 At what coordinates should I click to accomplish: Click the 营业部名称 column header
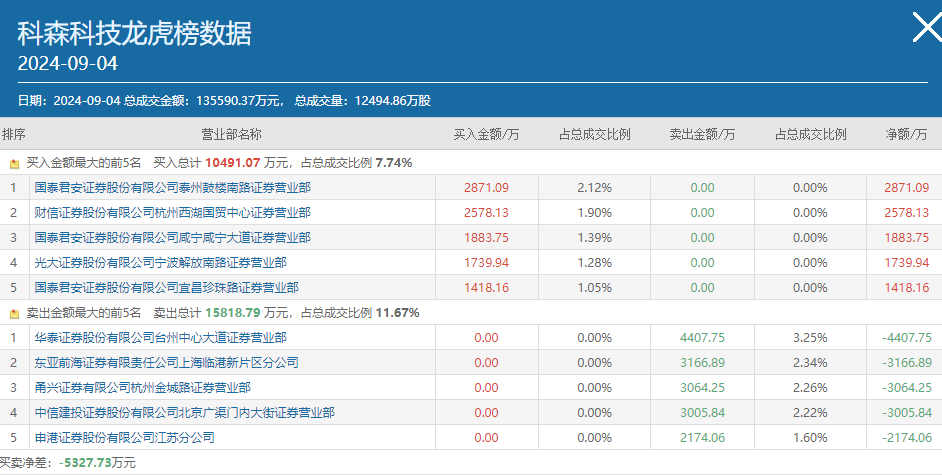tap(231, 134)
